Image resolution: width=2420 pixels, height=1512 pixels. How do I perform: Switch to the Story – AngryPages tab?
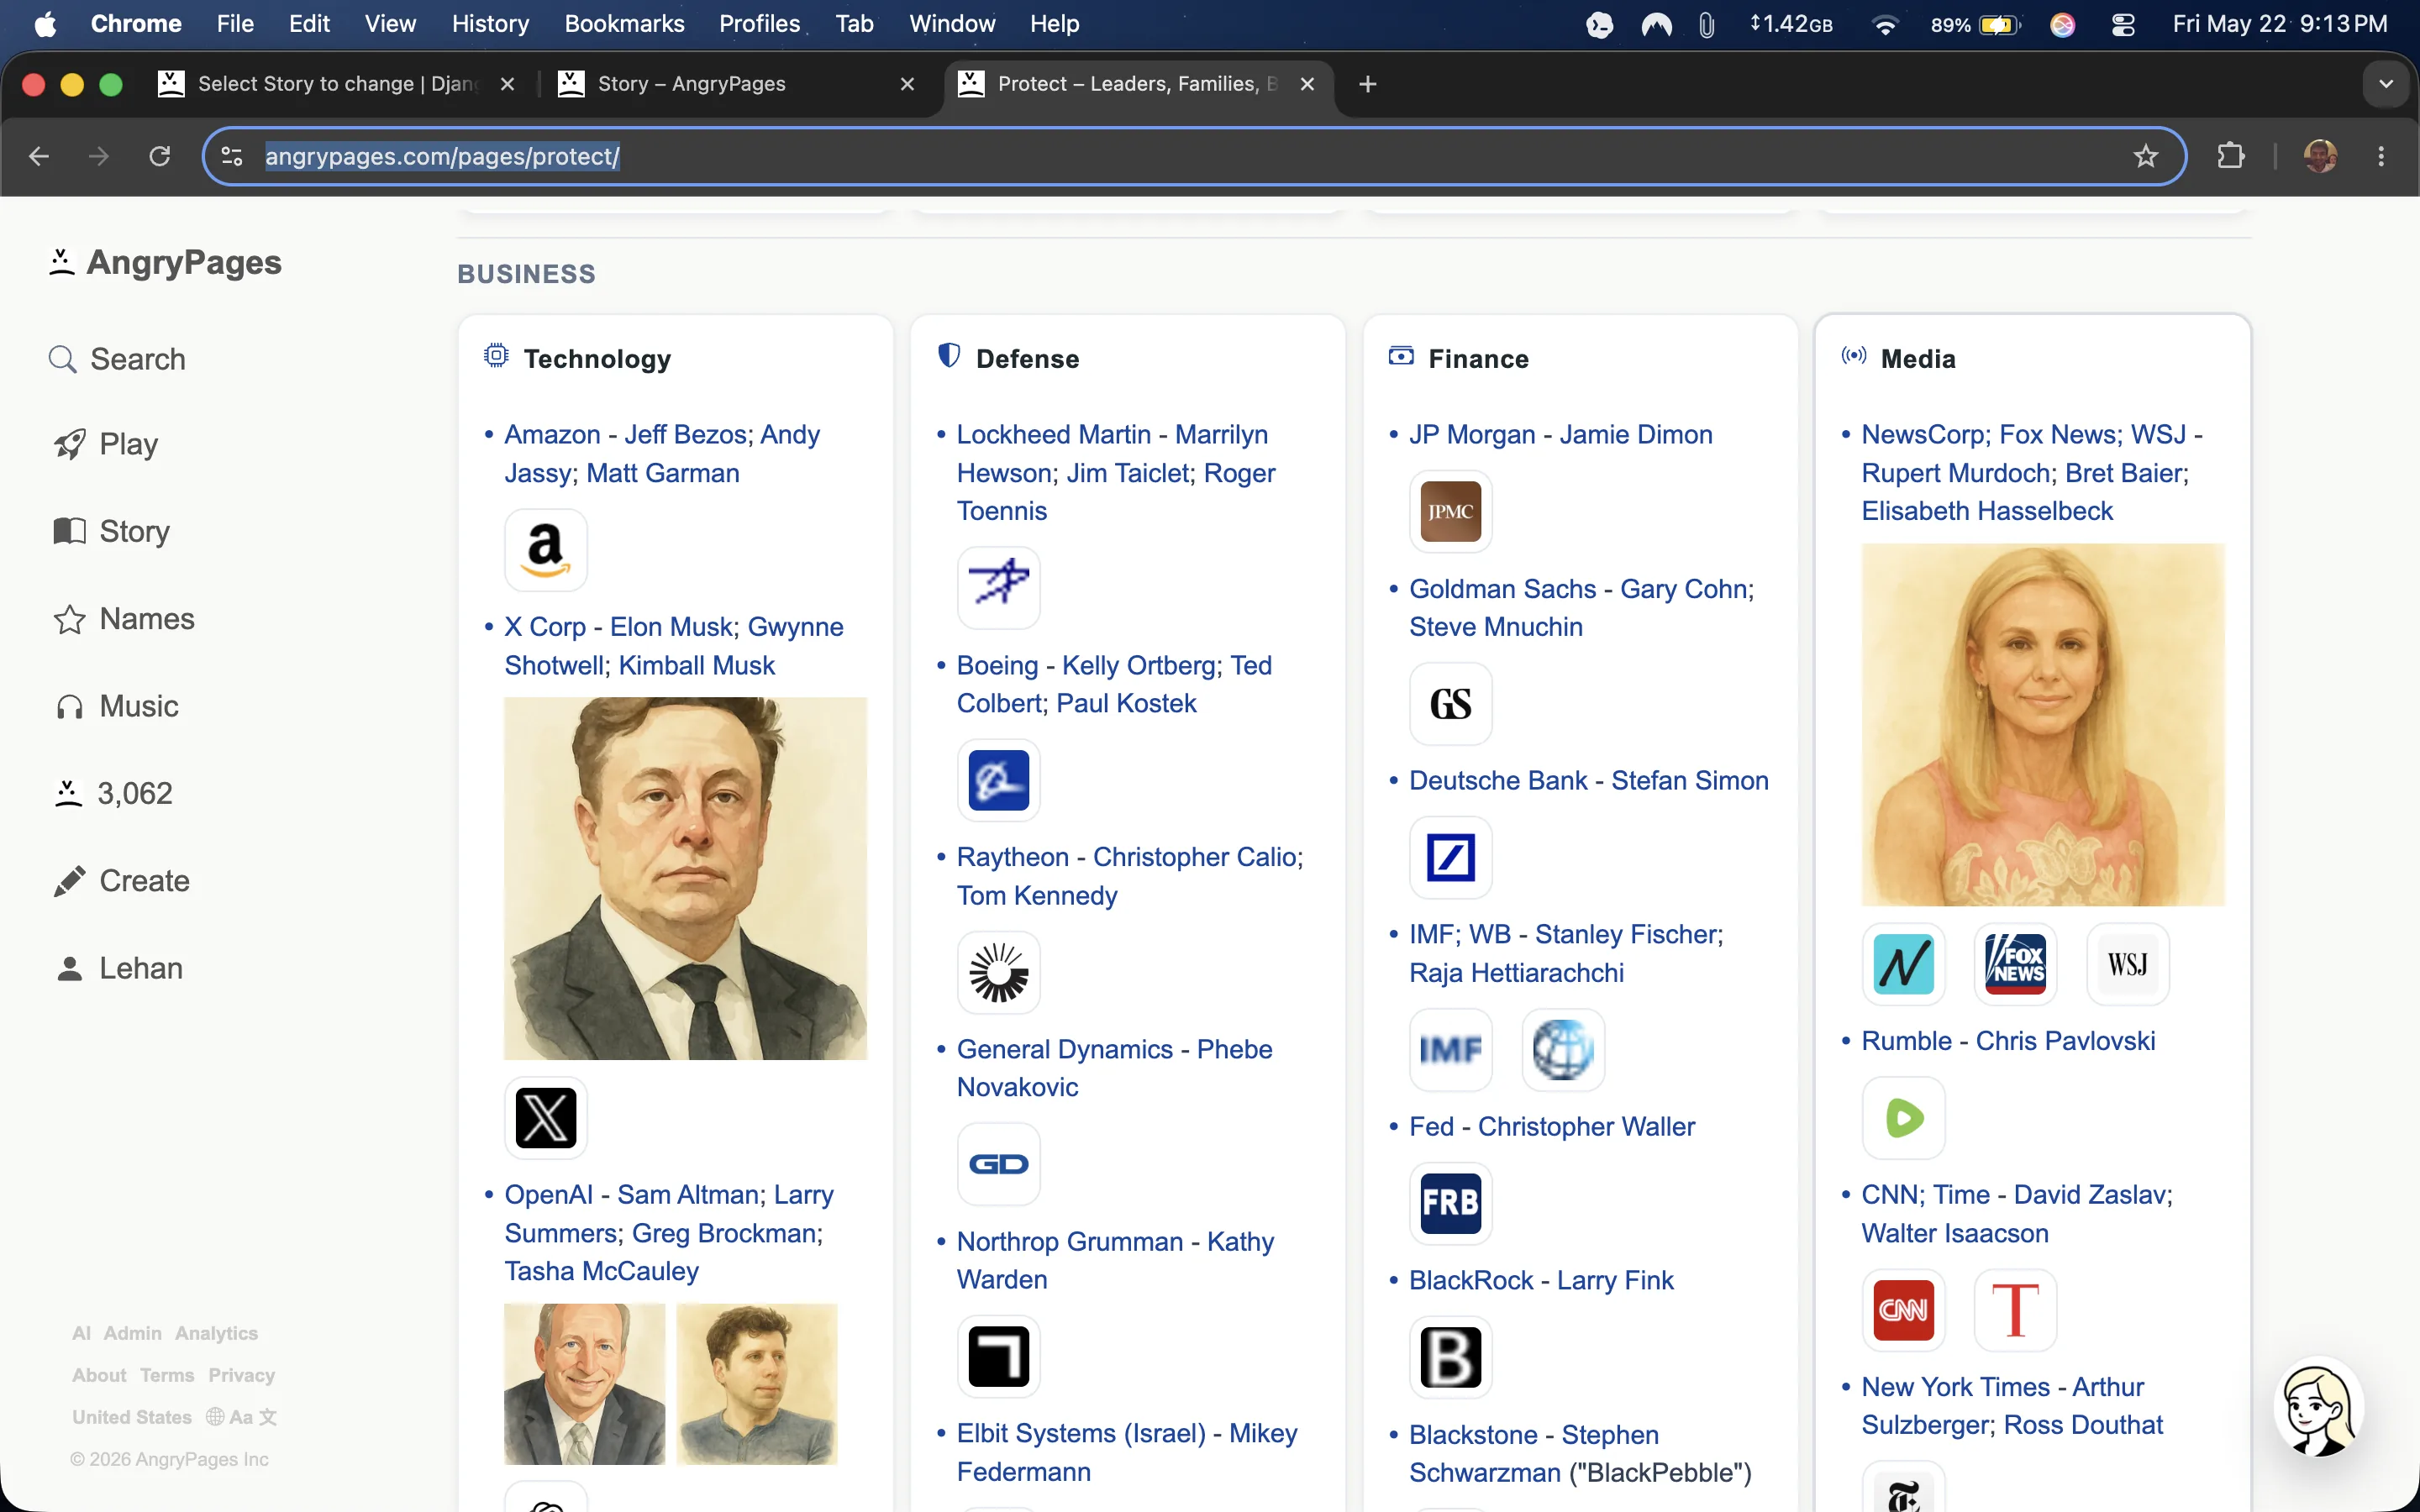click(x=735, y=84)
